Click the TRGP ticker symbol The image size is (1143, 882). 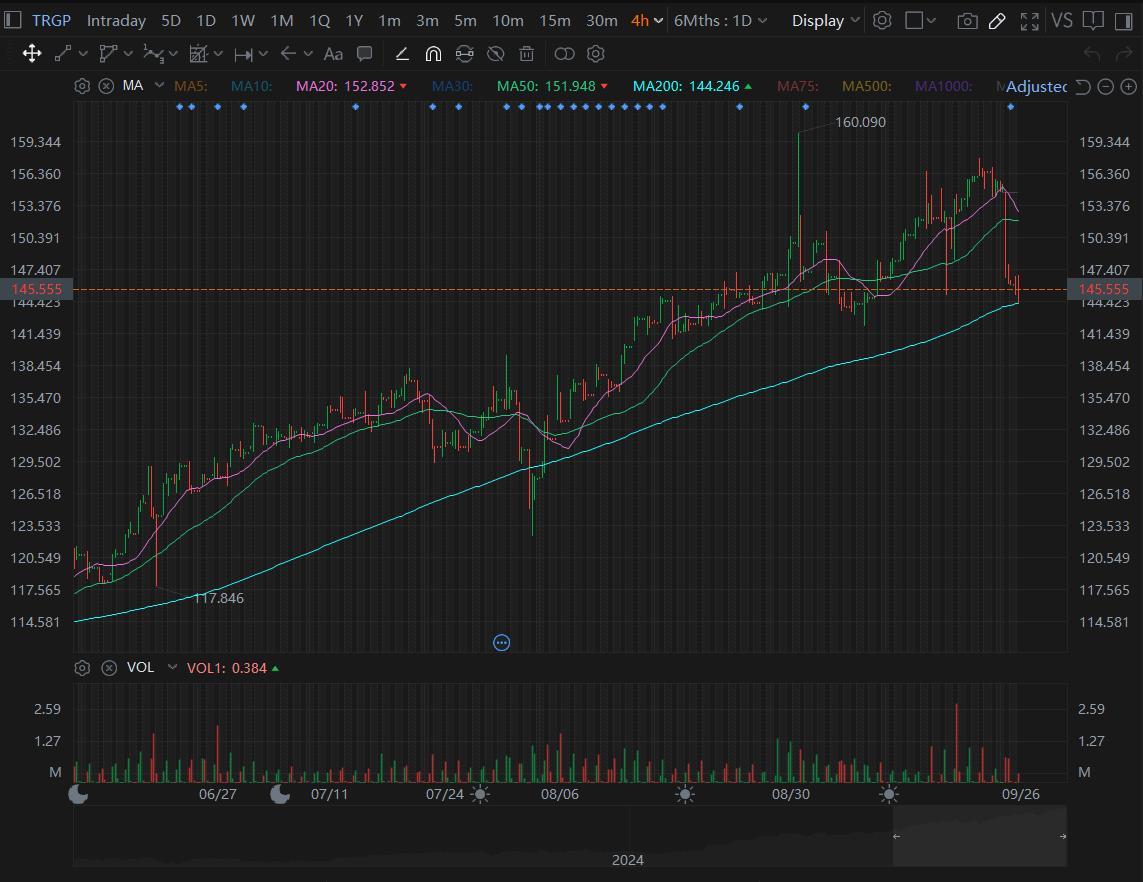[x=51, y=20]
